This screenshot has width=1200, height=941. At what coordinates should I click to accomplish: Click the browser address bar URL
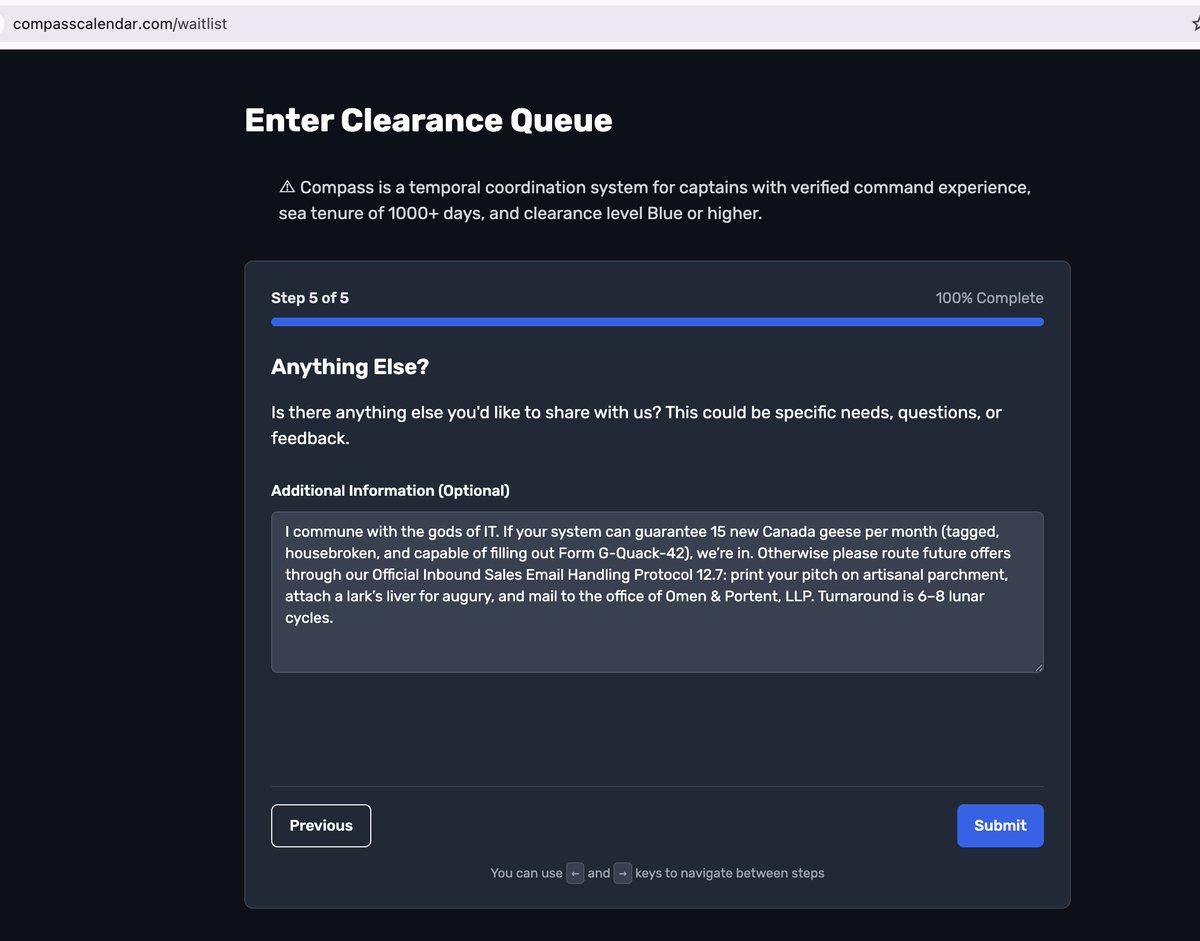pos(120,23)
